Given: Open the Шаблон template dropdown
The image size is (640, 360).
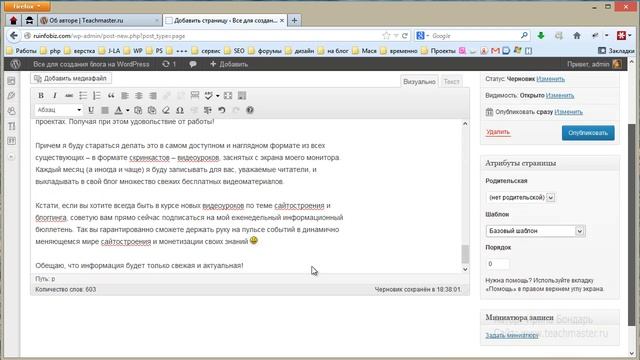Looking at the screenshot, I should pos(535,231).
